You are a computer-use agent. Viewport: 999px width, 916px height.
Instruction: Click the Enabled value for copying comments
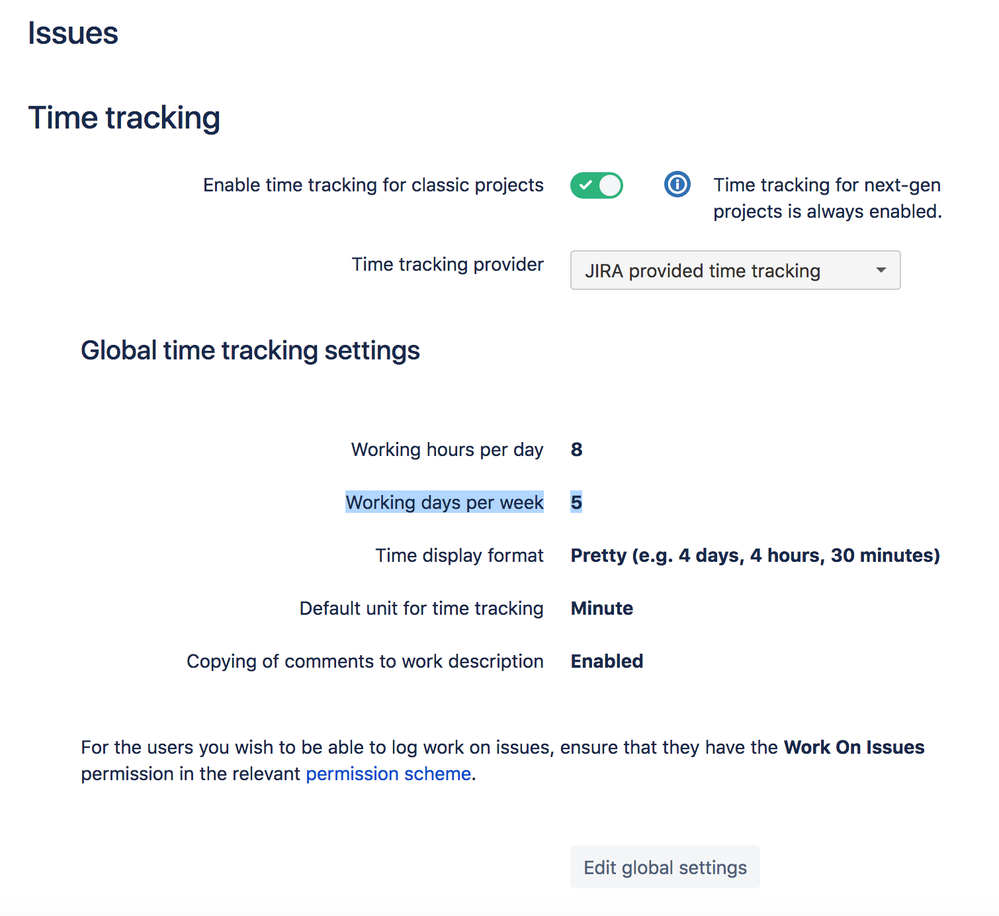click(606, 661)
